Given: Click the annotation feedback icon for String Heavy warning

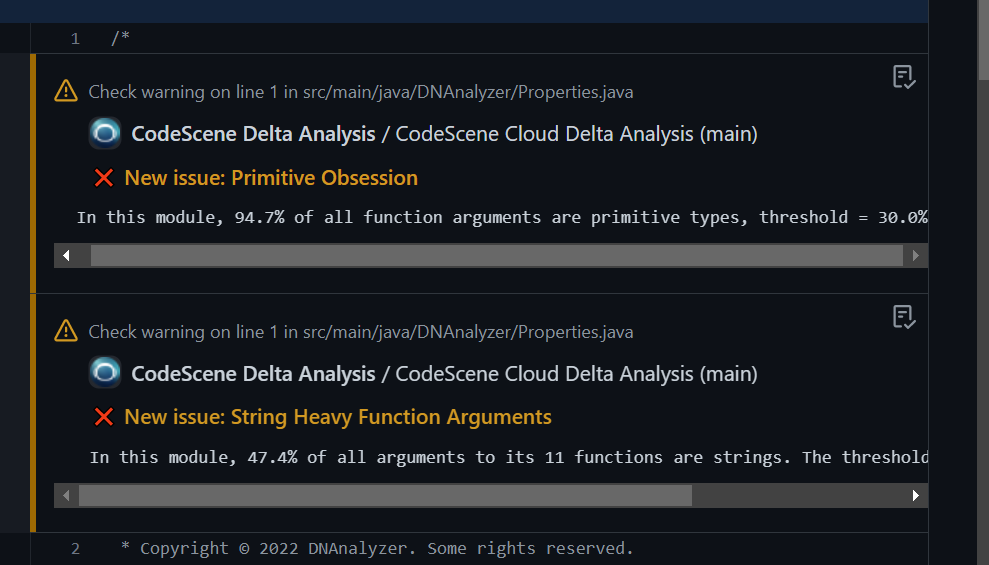Looking at the screenshot, I should (904, 317).
